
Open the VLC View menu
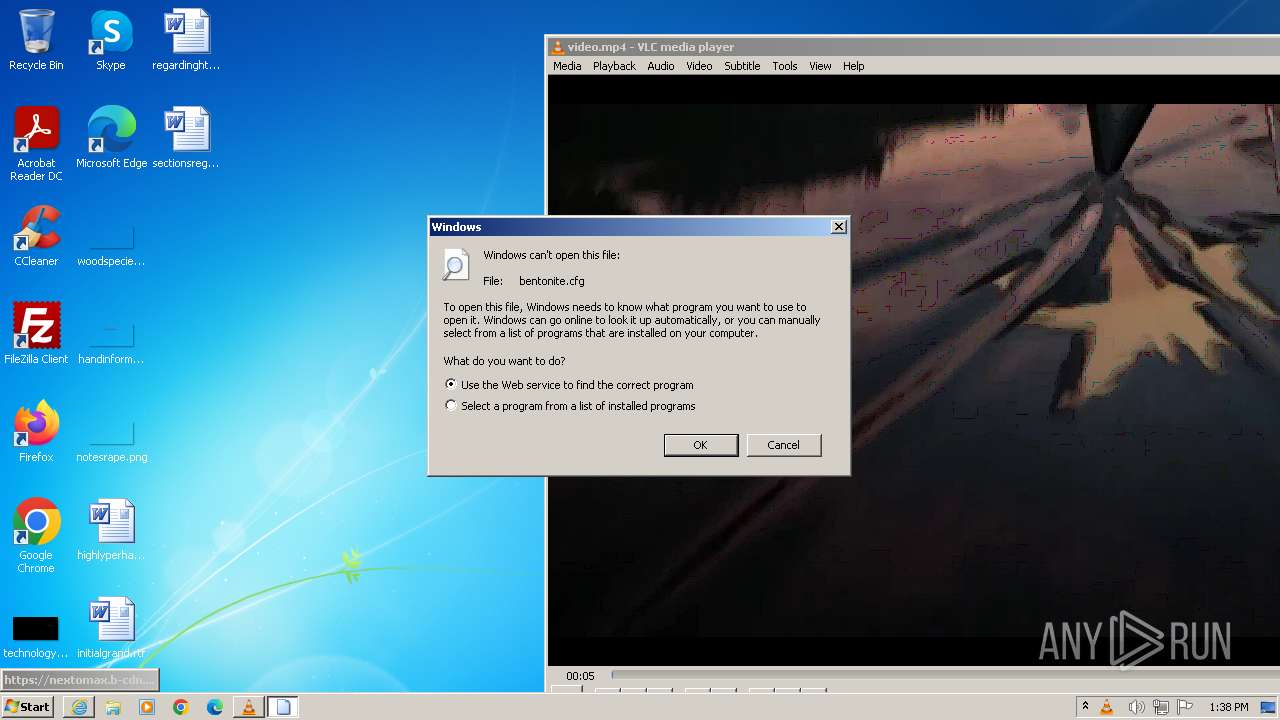tap(820, 66)
